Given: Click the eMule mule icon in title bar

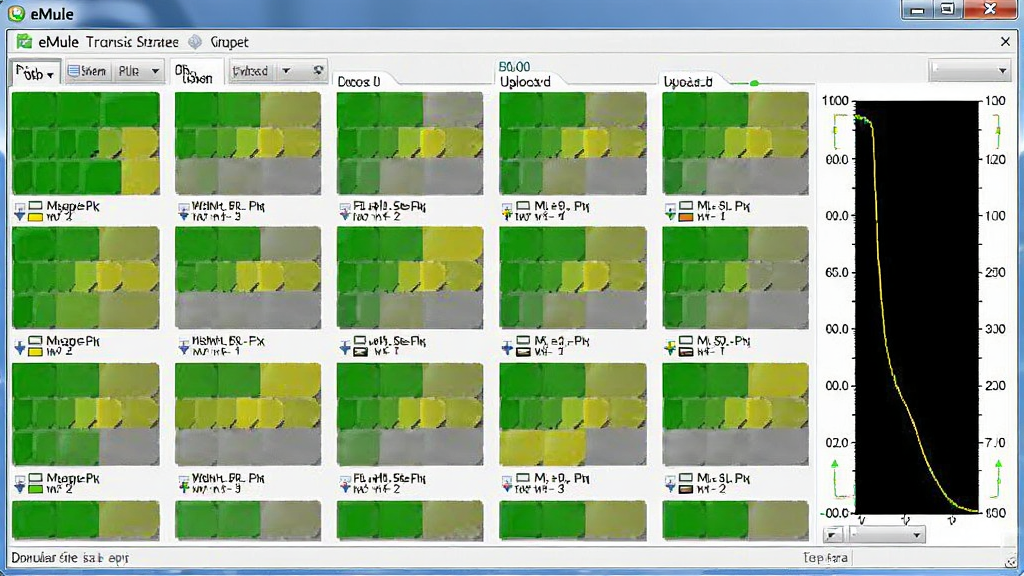Looking at the screenshot, I should 16,13.
